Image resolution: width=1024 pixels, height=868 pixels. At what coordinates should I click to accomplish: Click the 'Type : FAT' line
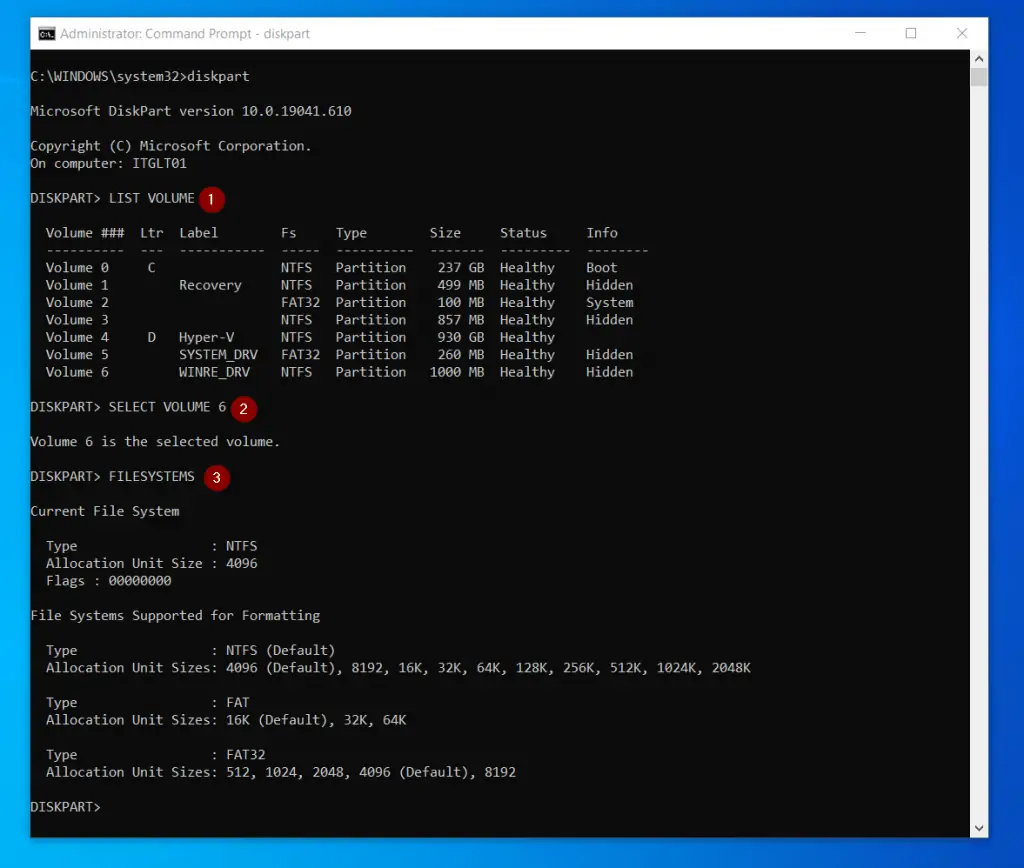click(148, 702)
